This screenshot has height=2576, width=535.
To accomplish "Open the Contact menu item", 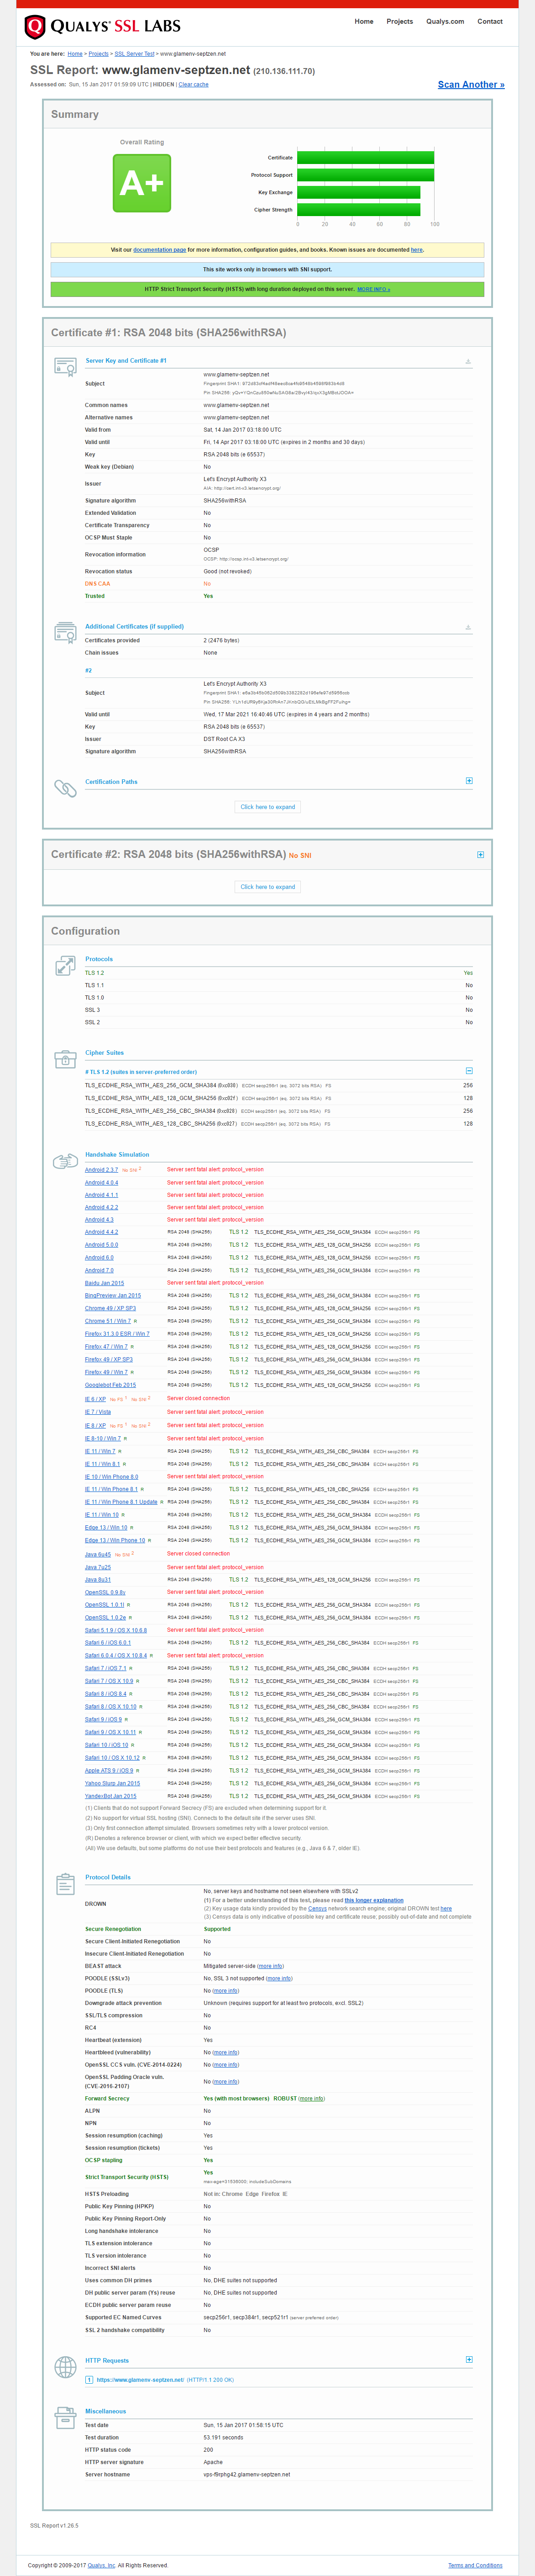I will [490, 21].
